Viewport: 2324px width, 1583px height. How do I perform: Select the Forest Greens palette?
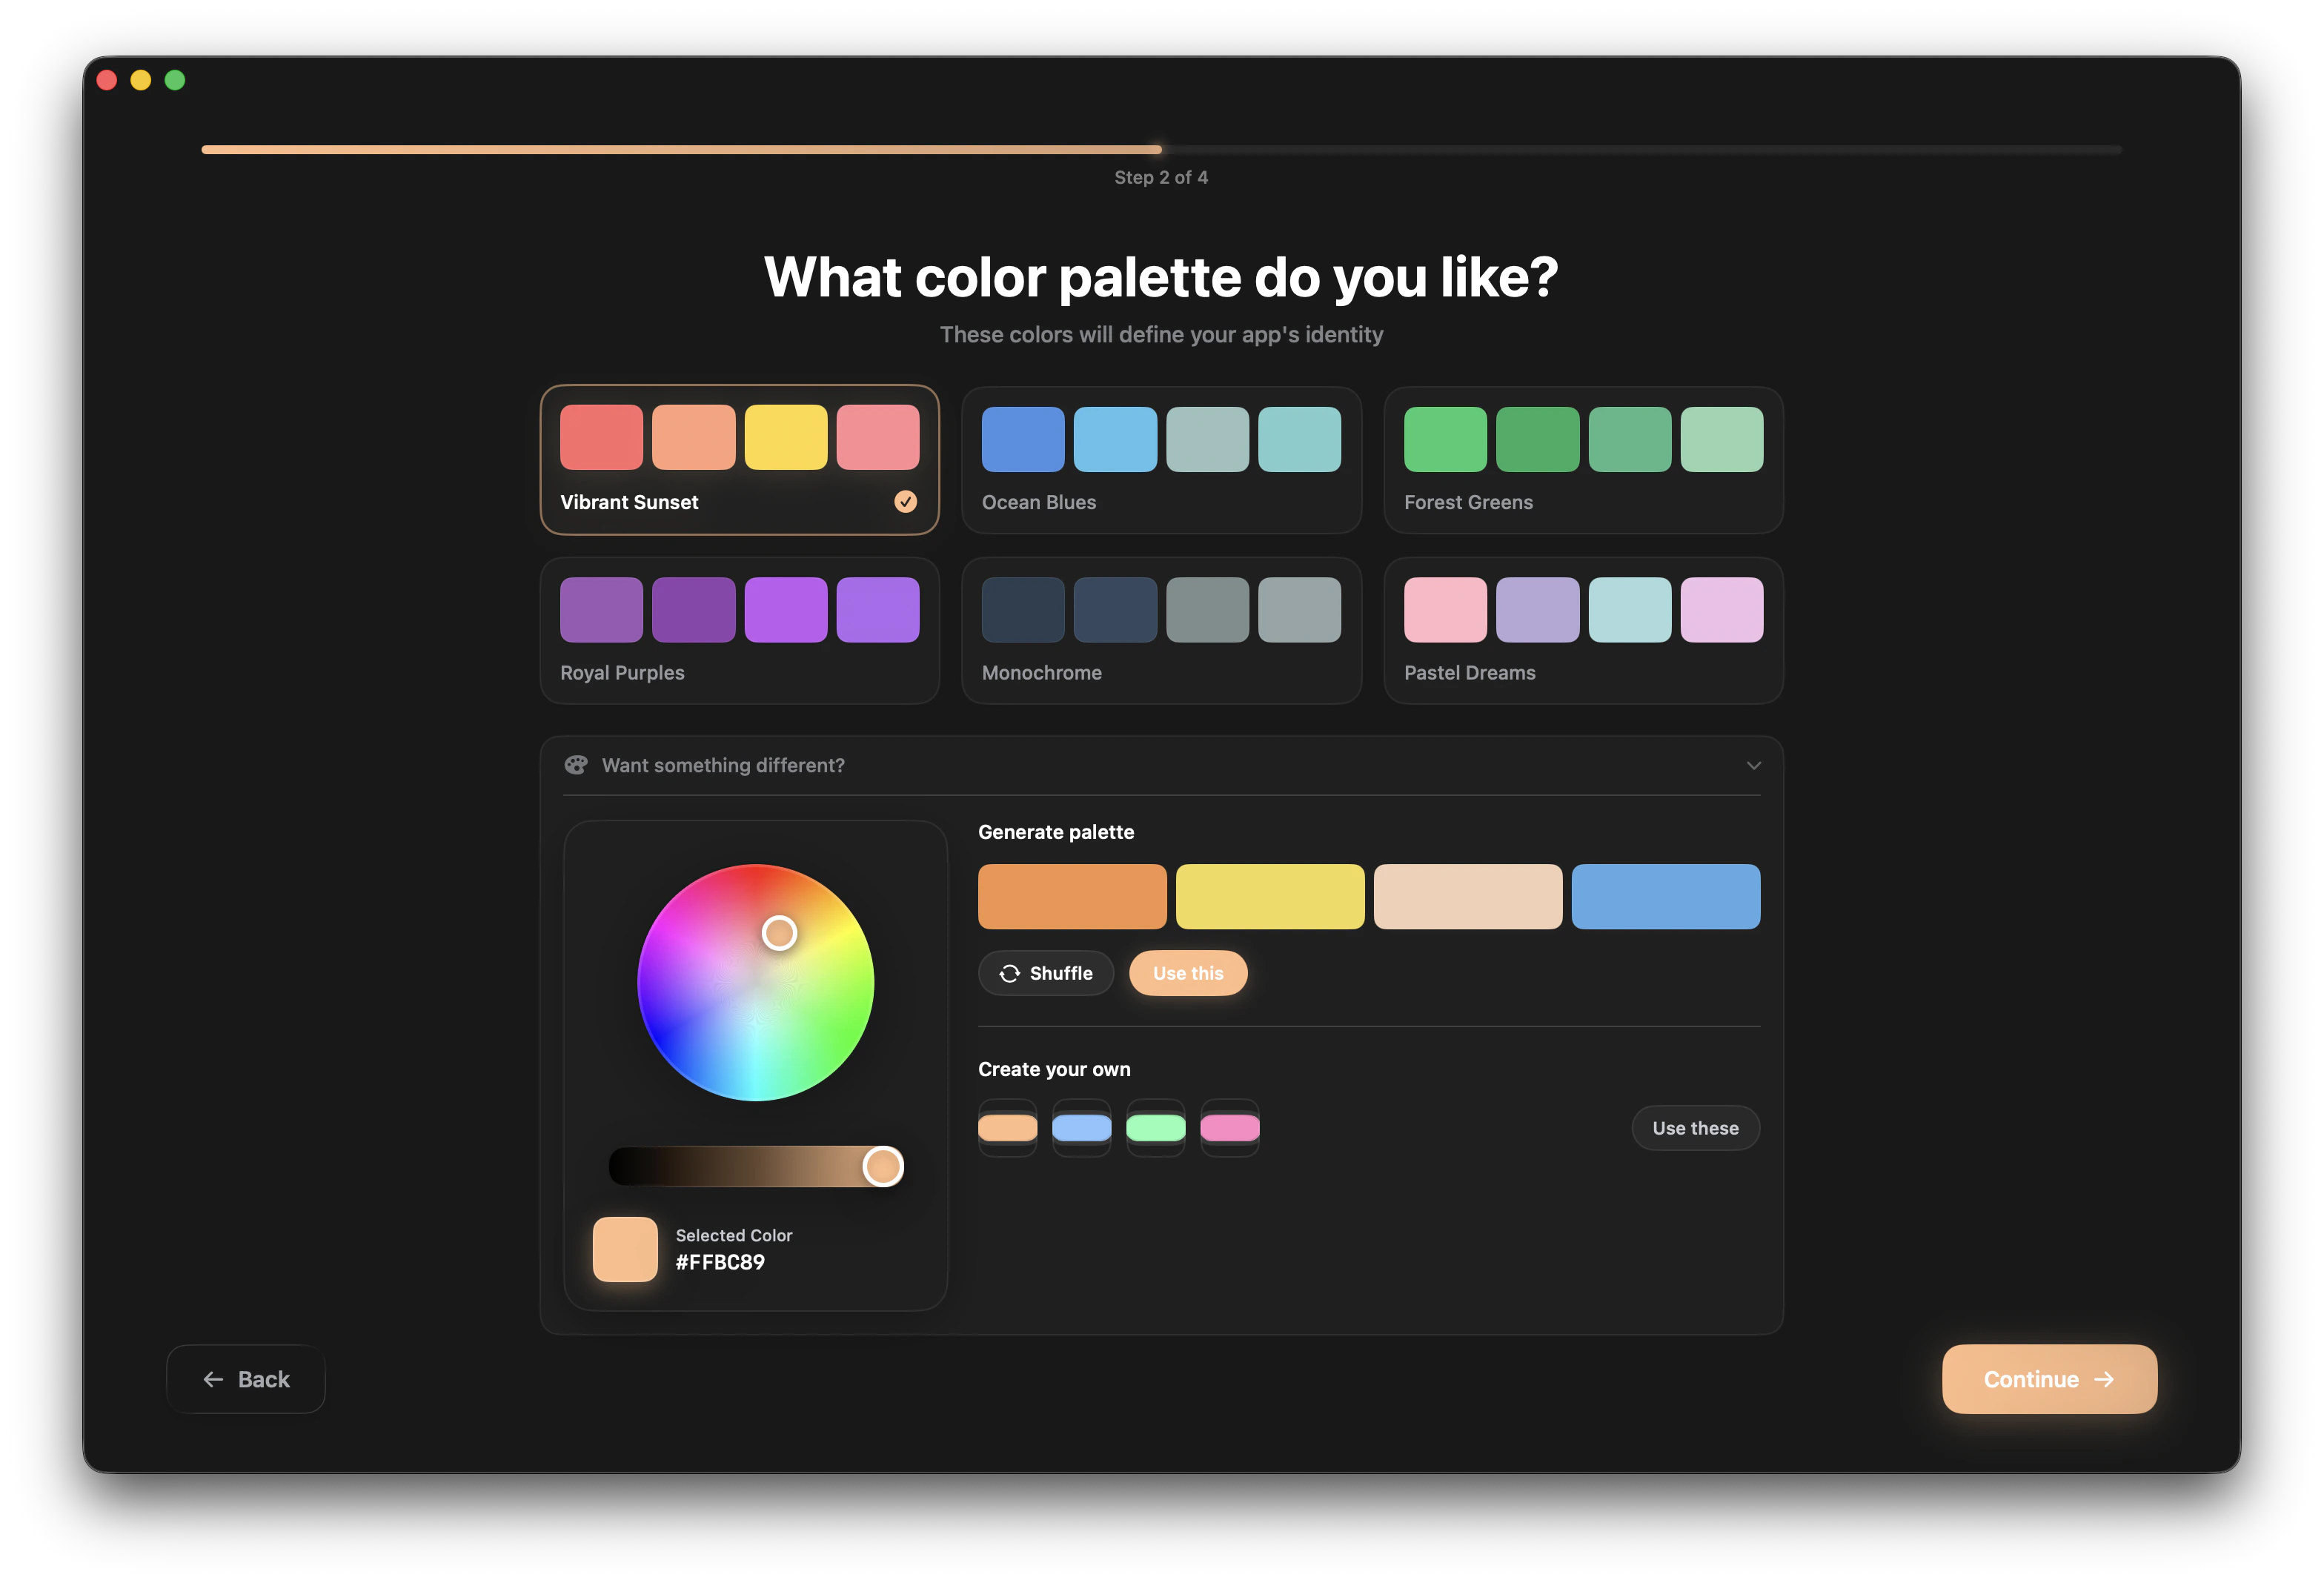click(x=1582, y=460)
